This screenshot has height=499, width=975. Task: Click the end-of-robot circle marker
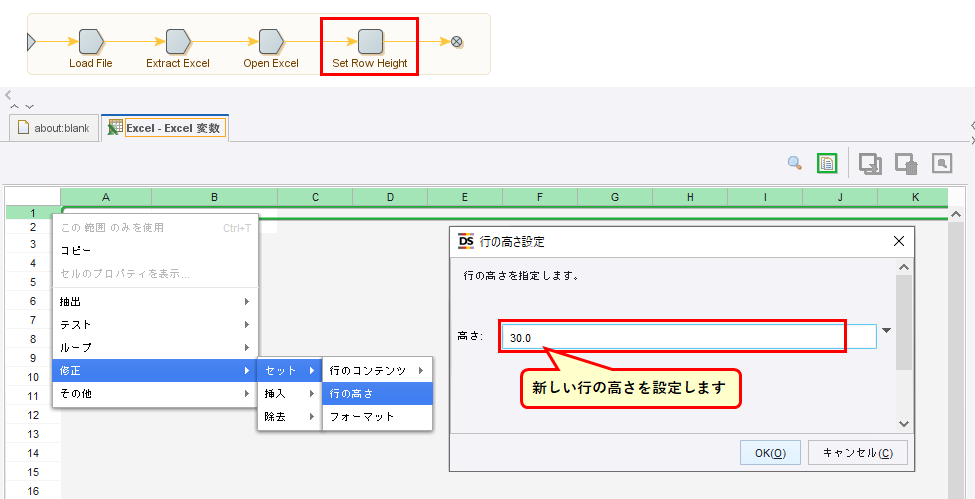pyautogui.click(x=456, y=42)
